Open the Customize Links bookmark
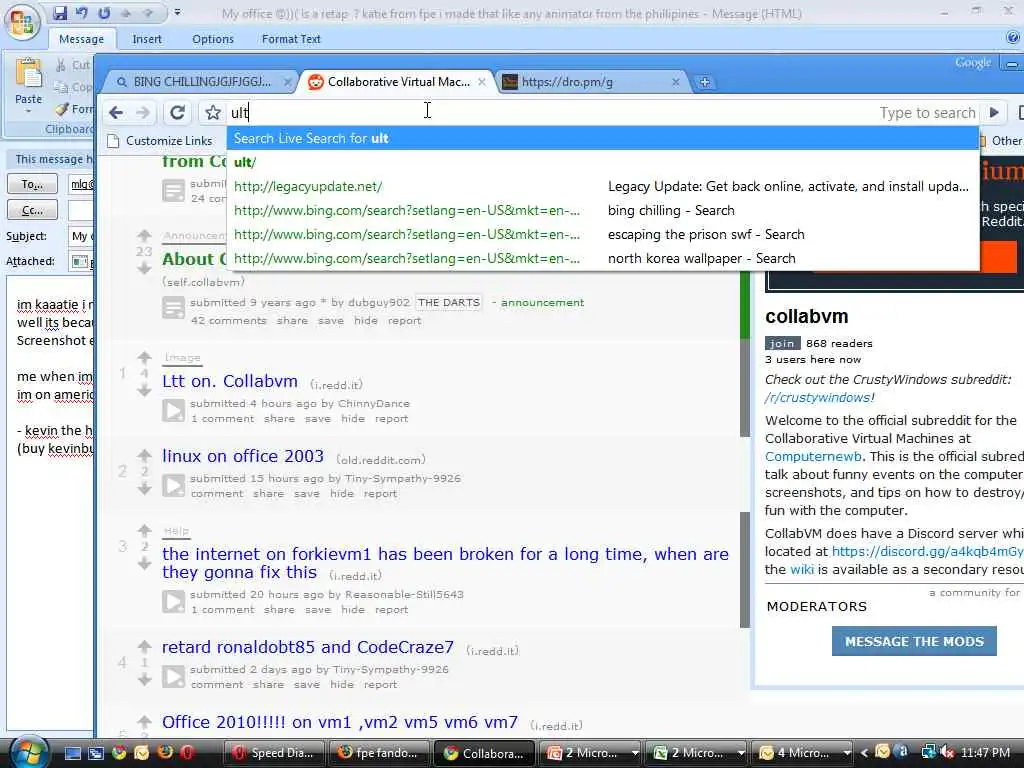The width and height of the screenshot is (1024, 768). tap(161, 140)
